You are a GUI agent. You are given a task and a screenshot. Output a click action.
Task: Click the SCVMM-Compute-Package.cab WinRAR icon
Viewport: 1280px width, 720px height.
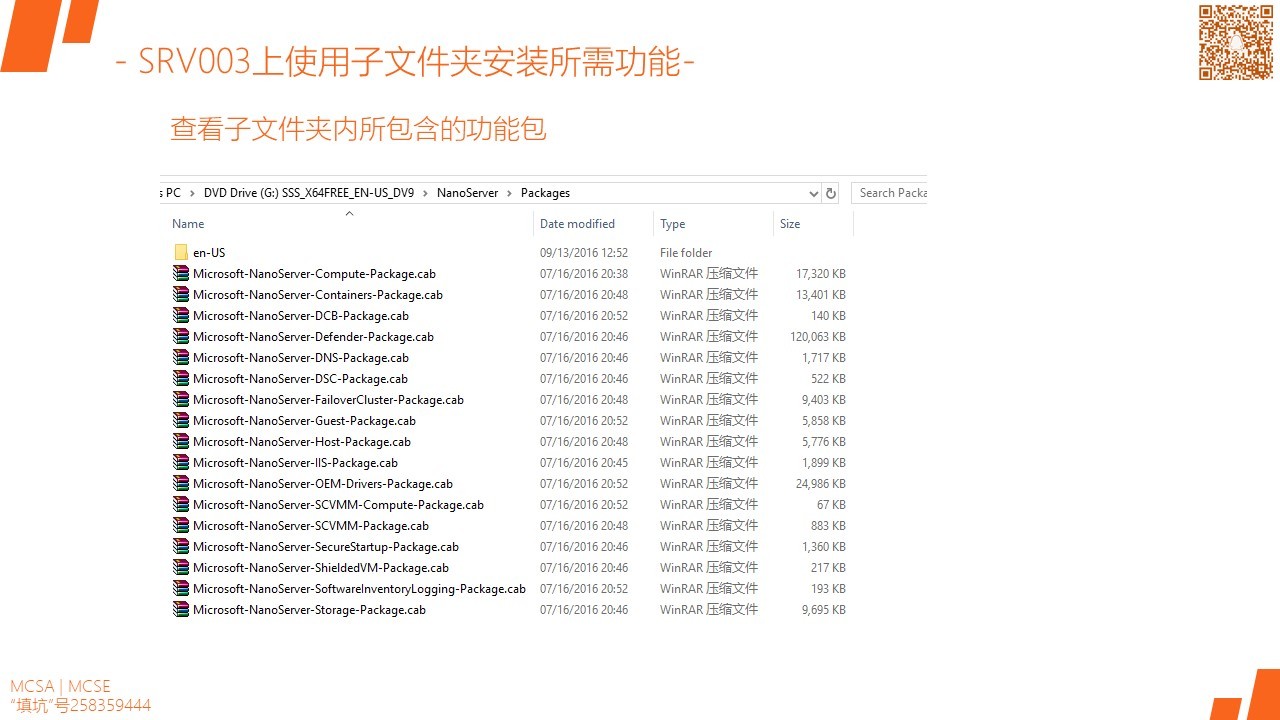click(181, 504)
